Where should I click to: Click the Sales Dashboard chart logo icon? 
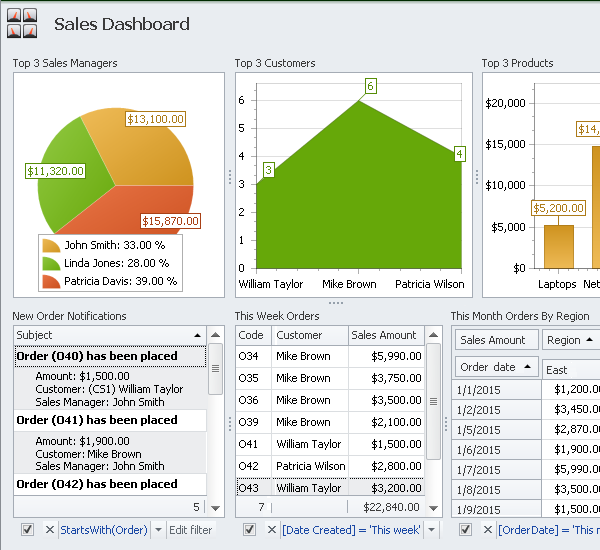(22, 23)
